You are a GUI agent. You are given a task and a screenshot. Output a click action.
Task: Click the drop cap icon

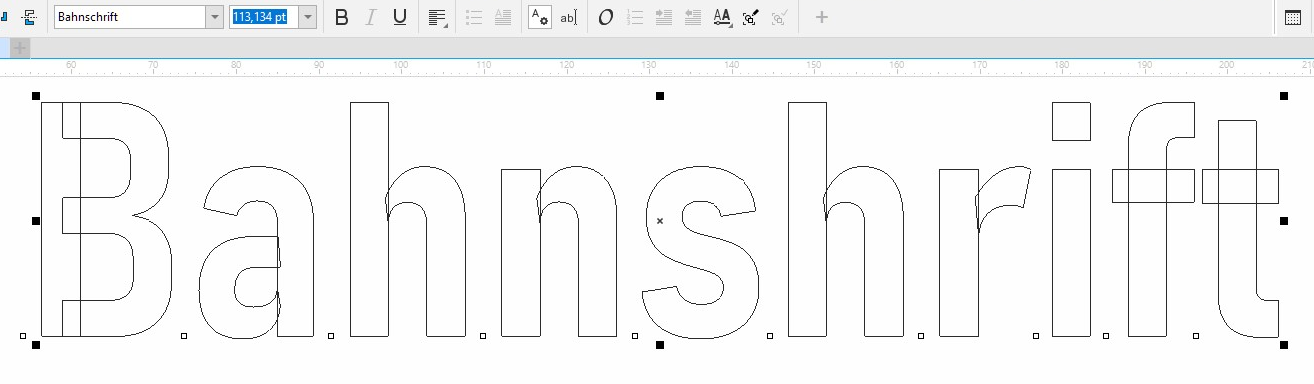coord(503,17)
